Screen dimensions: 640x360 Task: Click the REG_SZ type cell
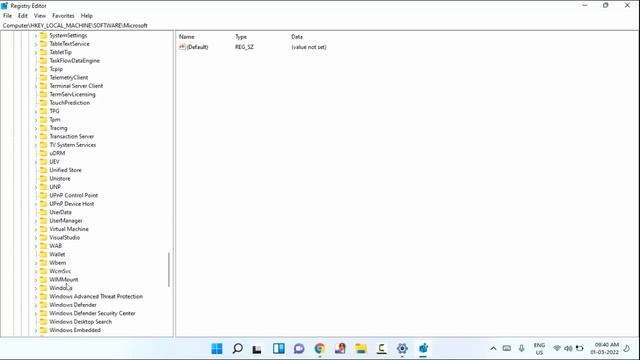[244, 47]
